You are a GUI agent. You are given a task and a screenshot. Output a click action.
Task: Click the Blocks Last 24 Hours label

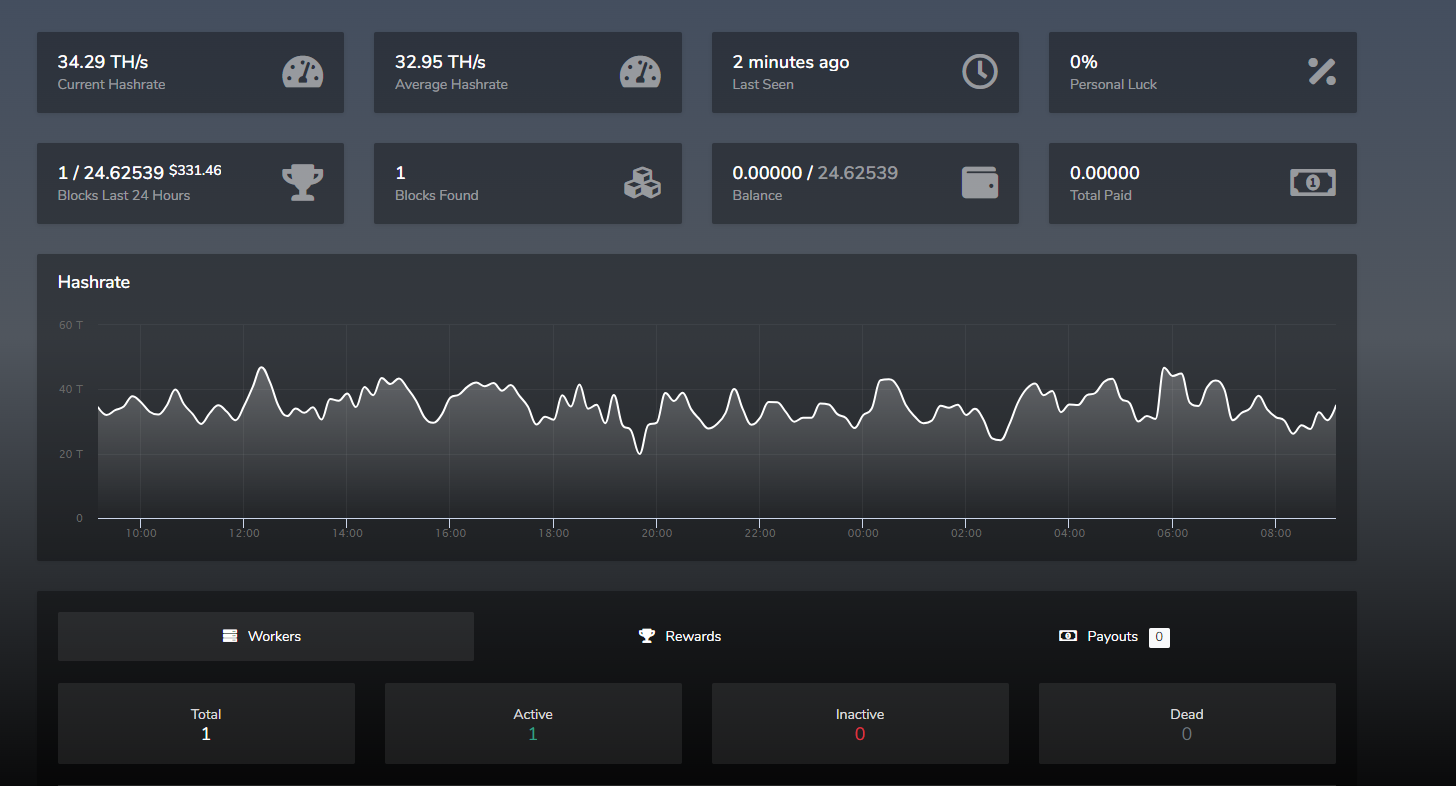(x=124, y=195)
